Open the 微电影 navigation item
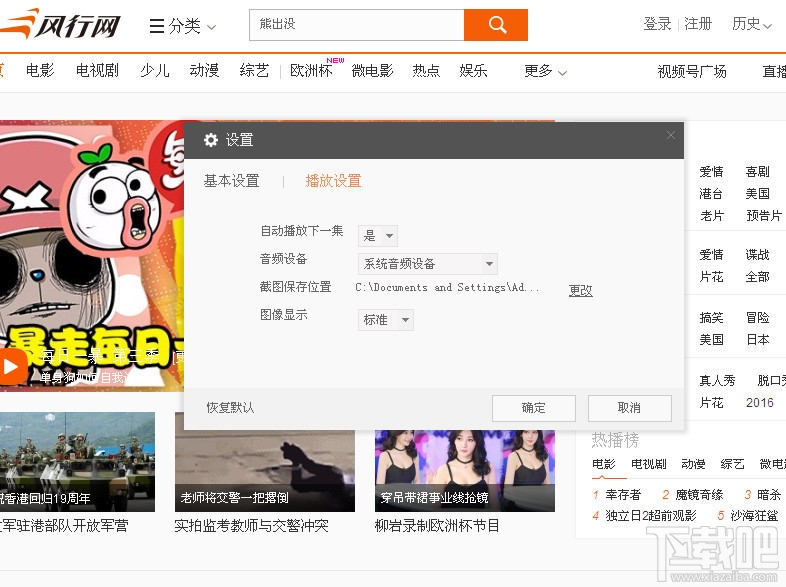 tap(372, 70)
